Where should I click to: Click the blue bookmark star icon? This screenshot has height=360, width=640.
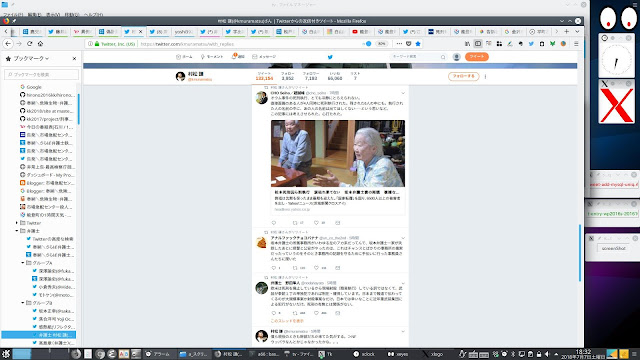click(x=418, y=44)
